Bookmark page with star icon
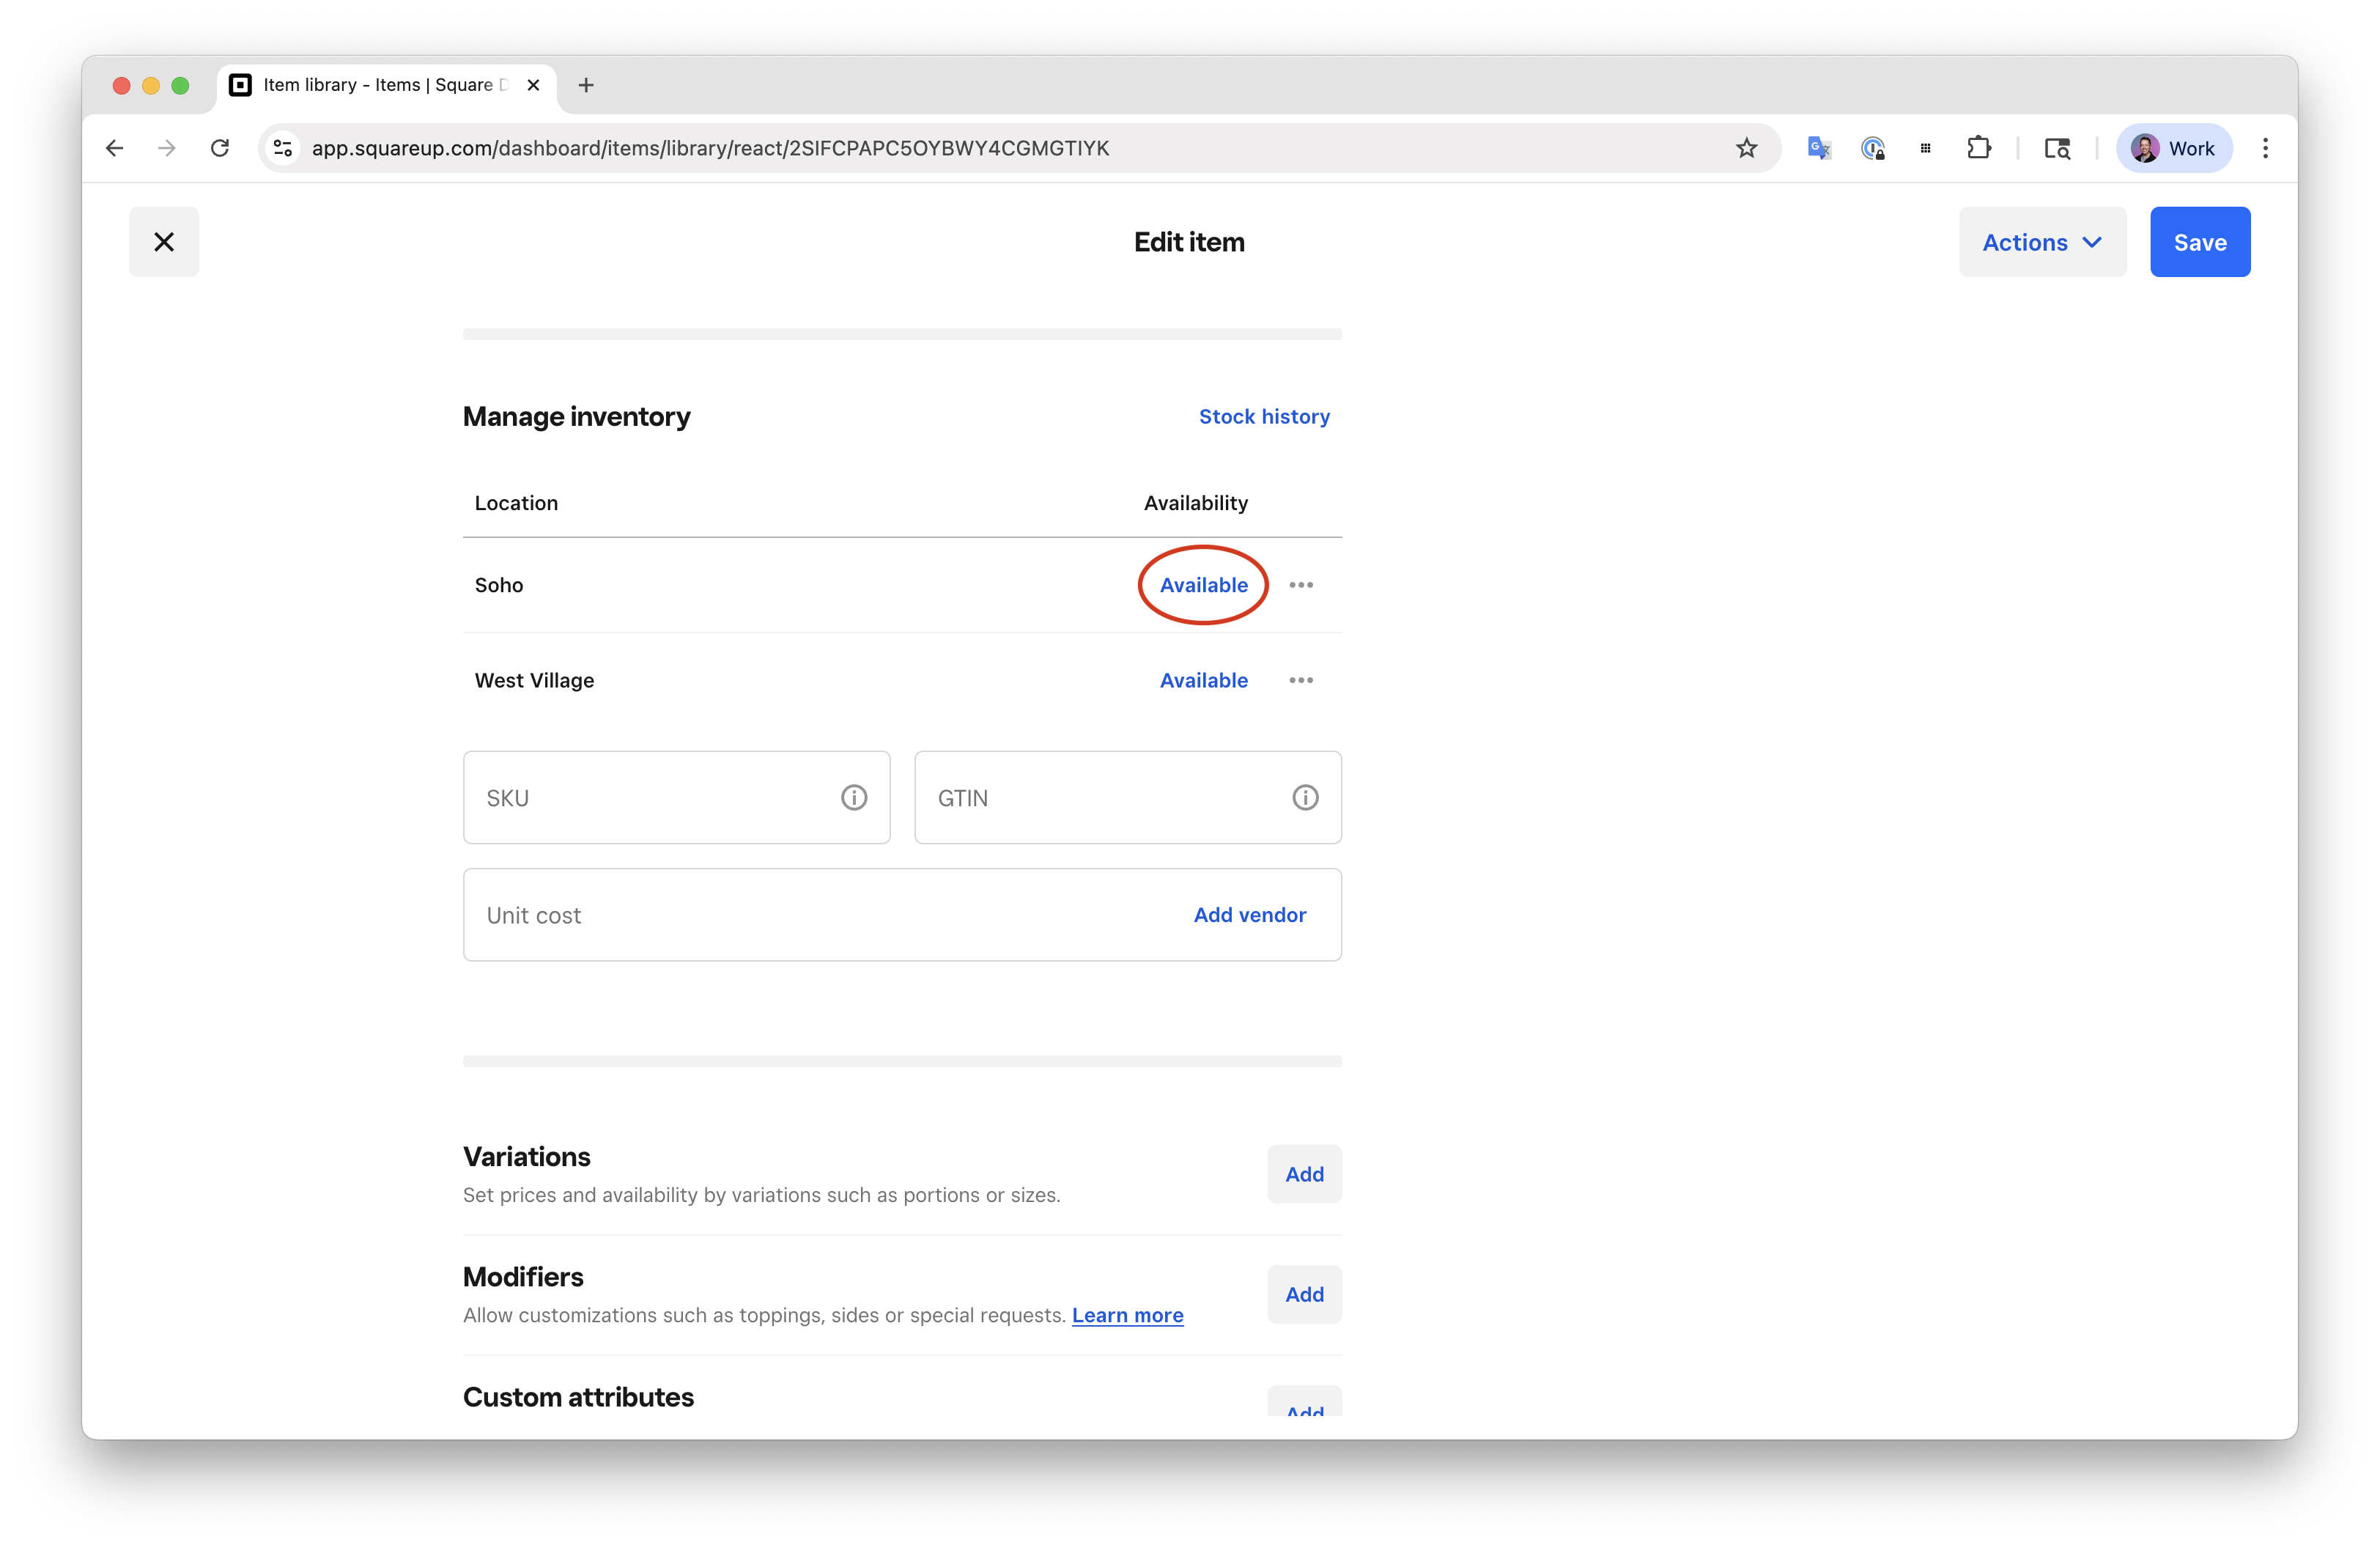 (x=1746, y=148)
